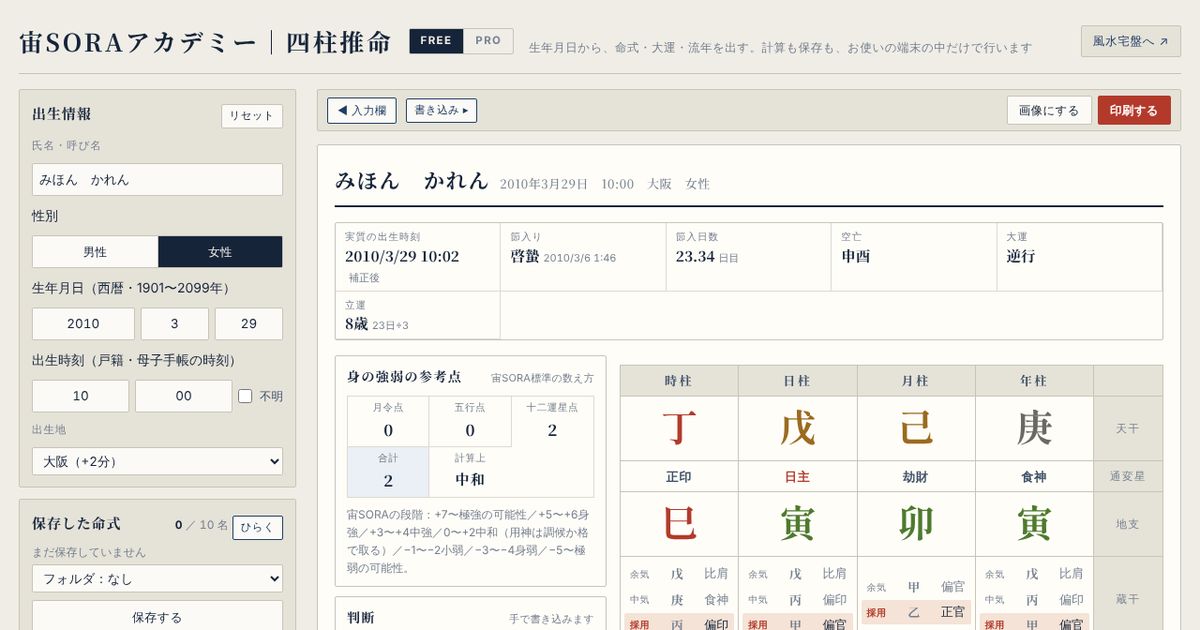The image size is (1200, 630).
Task: Select 男性 gender option
Action: 95,252
